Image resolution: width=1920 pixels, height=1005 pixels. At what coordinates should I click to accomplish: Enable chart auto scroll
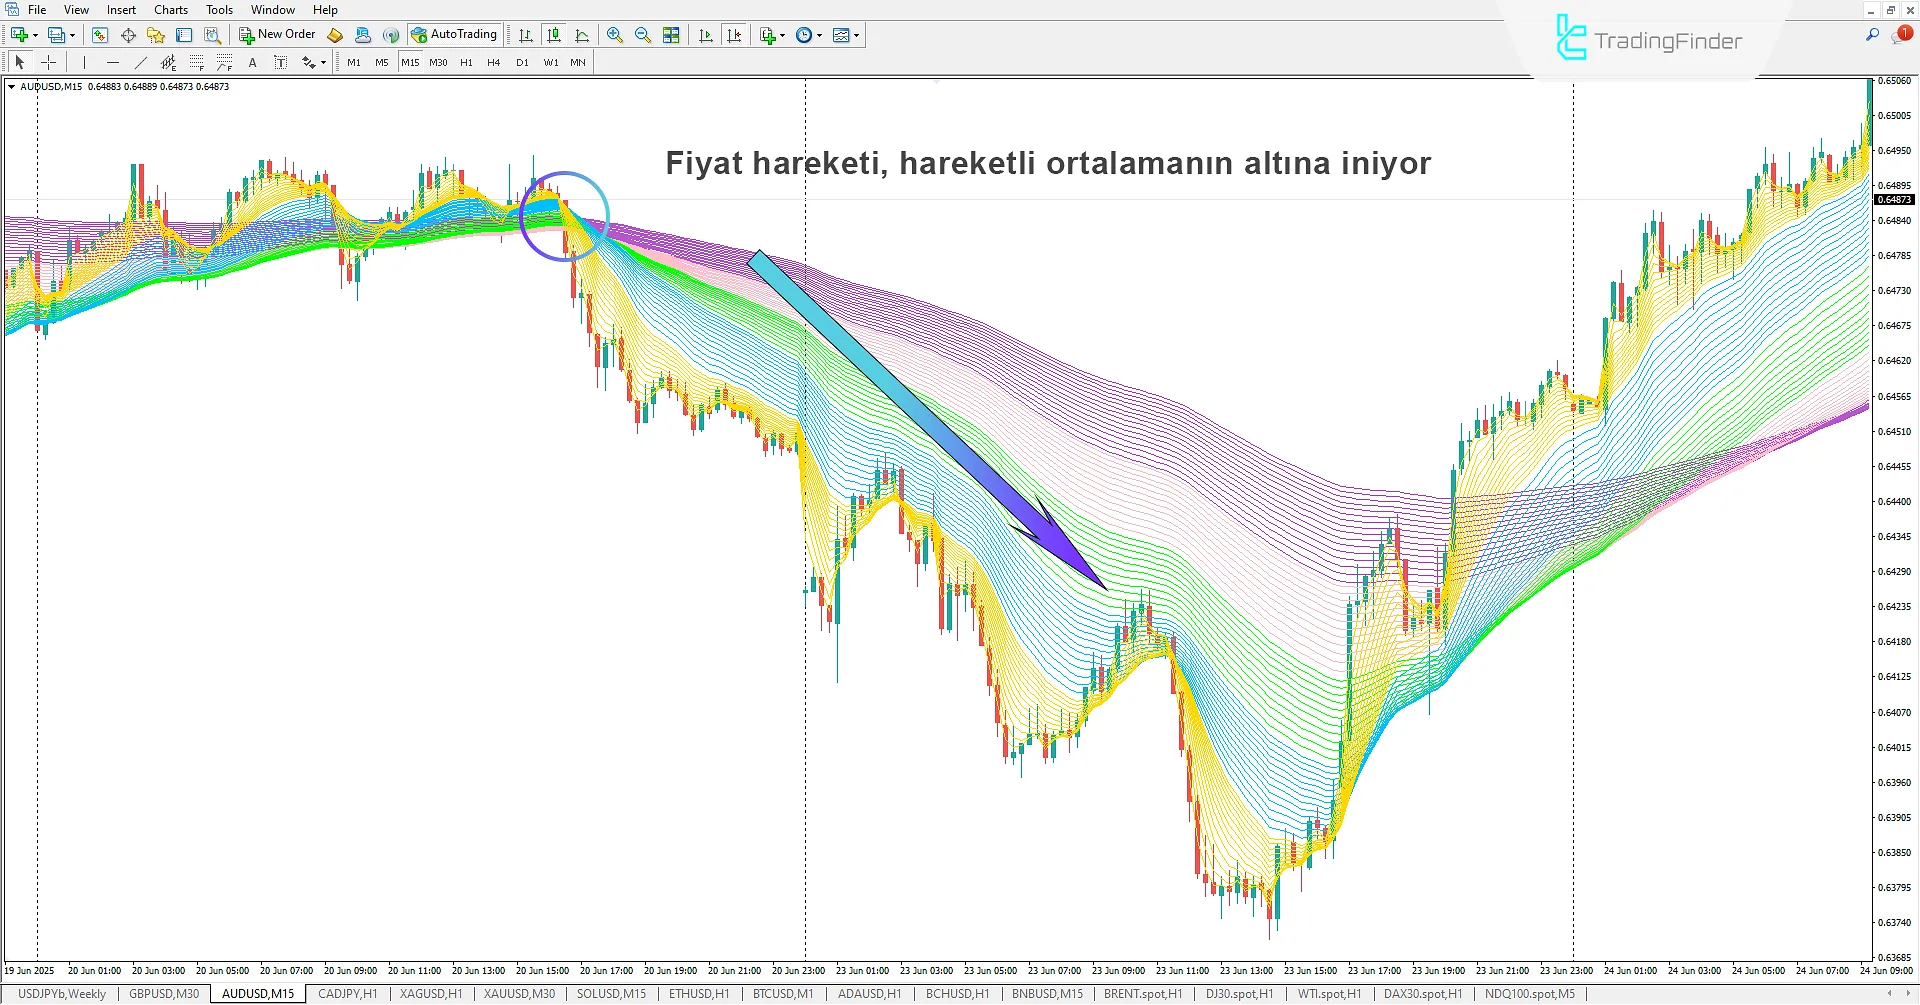coord(706,35)
